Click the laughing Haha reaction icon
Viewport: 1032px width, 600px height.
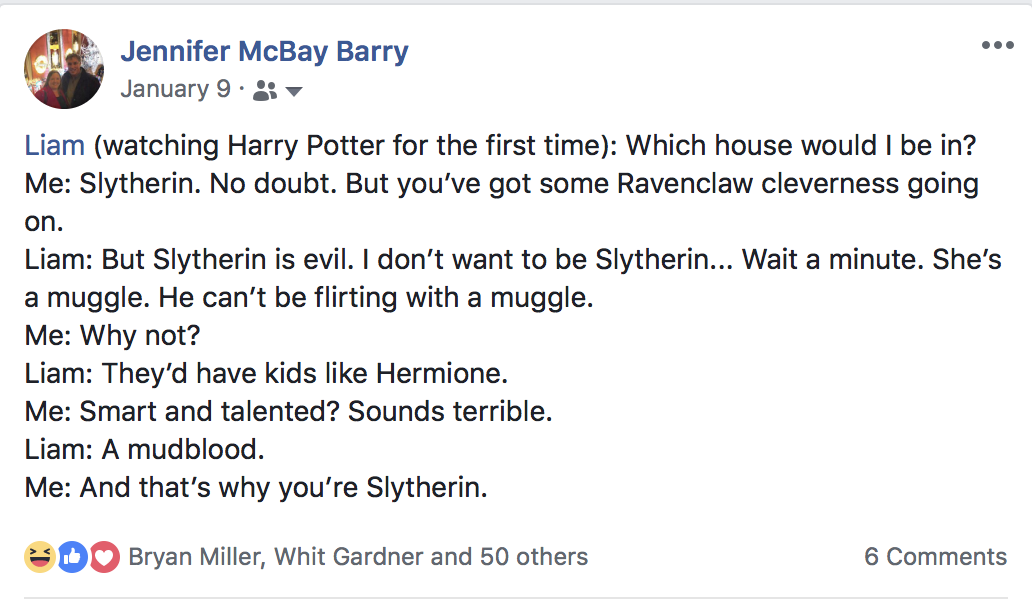[x=40, y=556]
